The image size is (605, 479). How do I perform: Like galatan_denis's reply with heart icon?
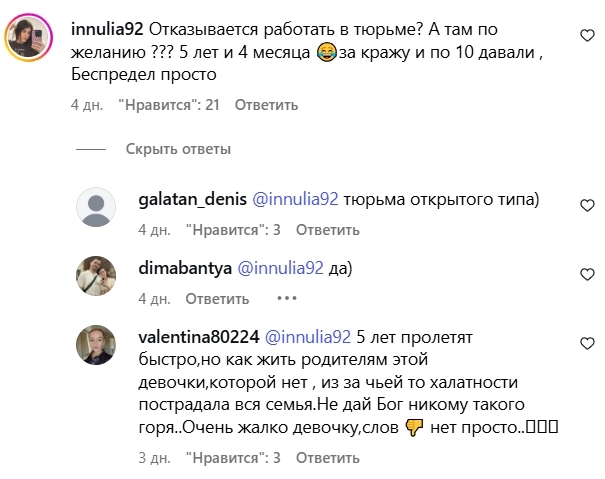[589, 205]
